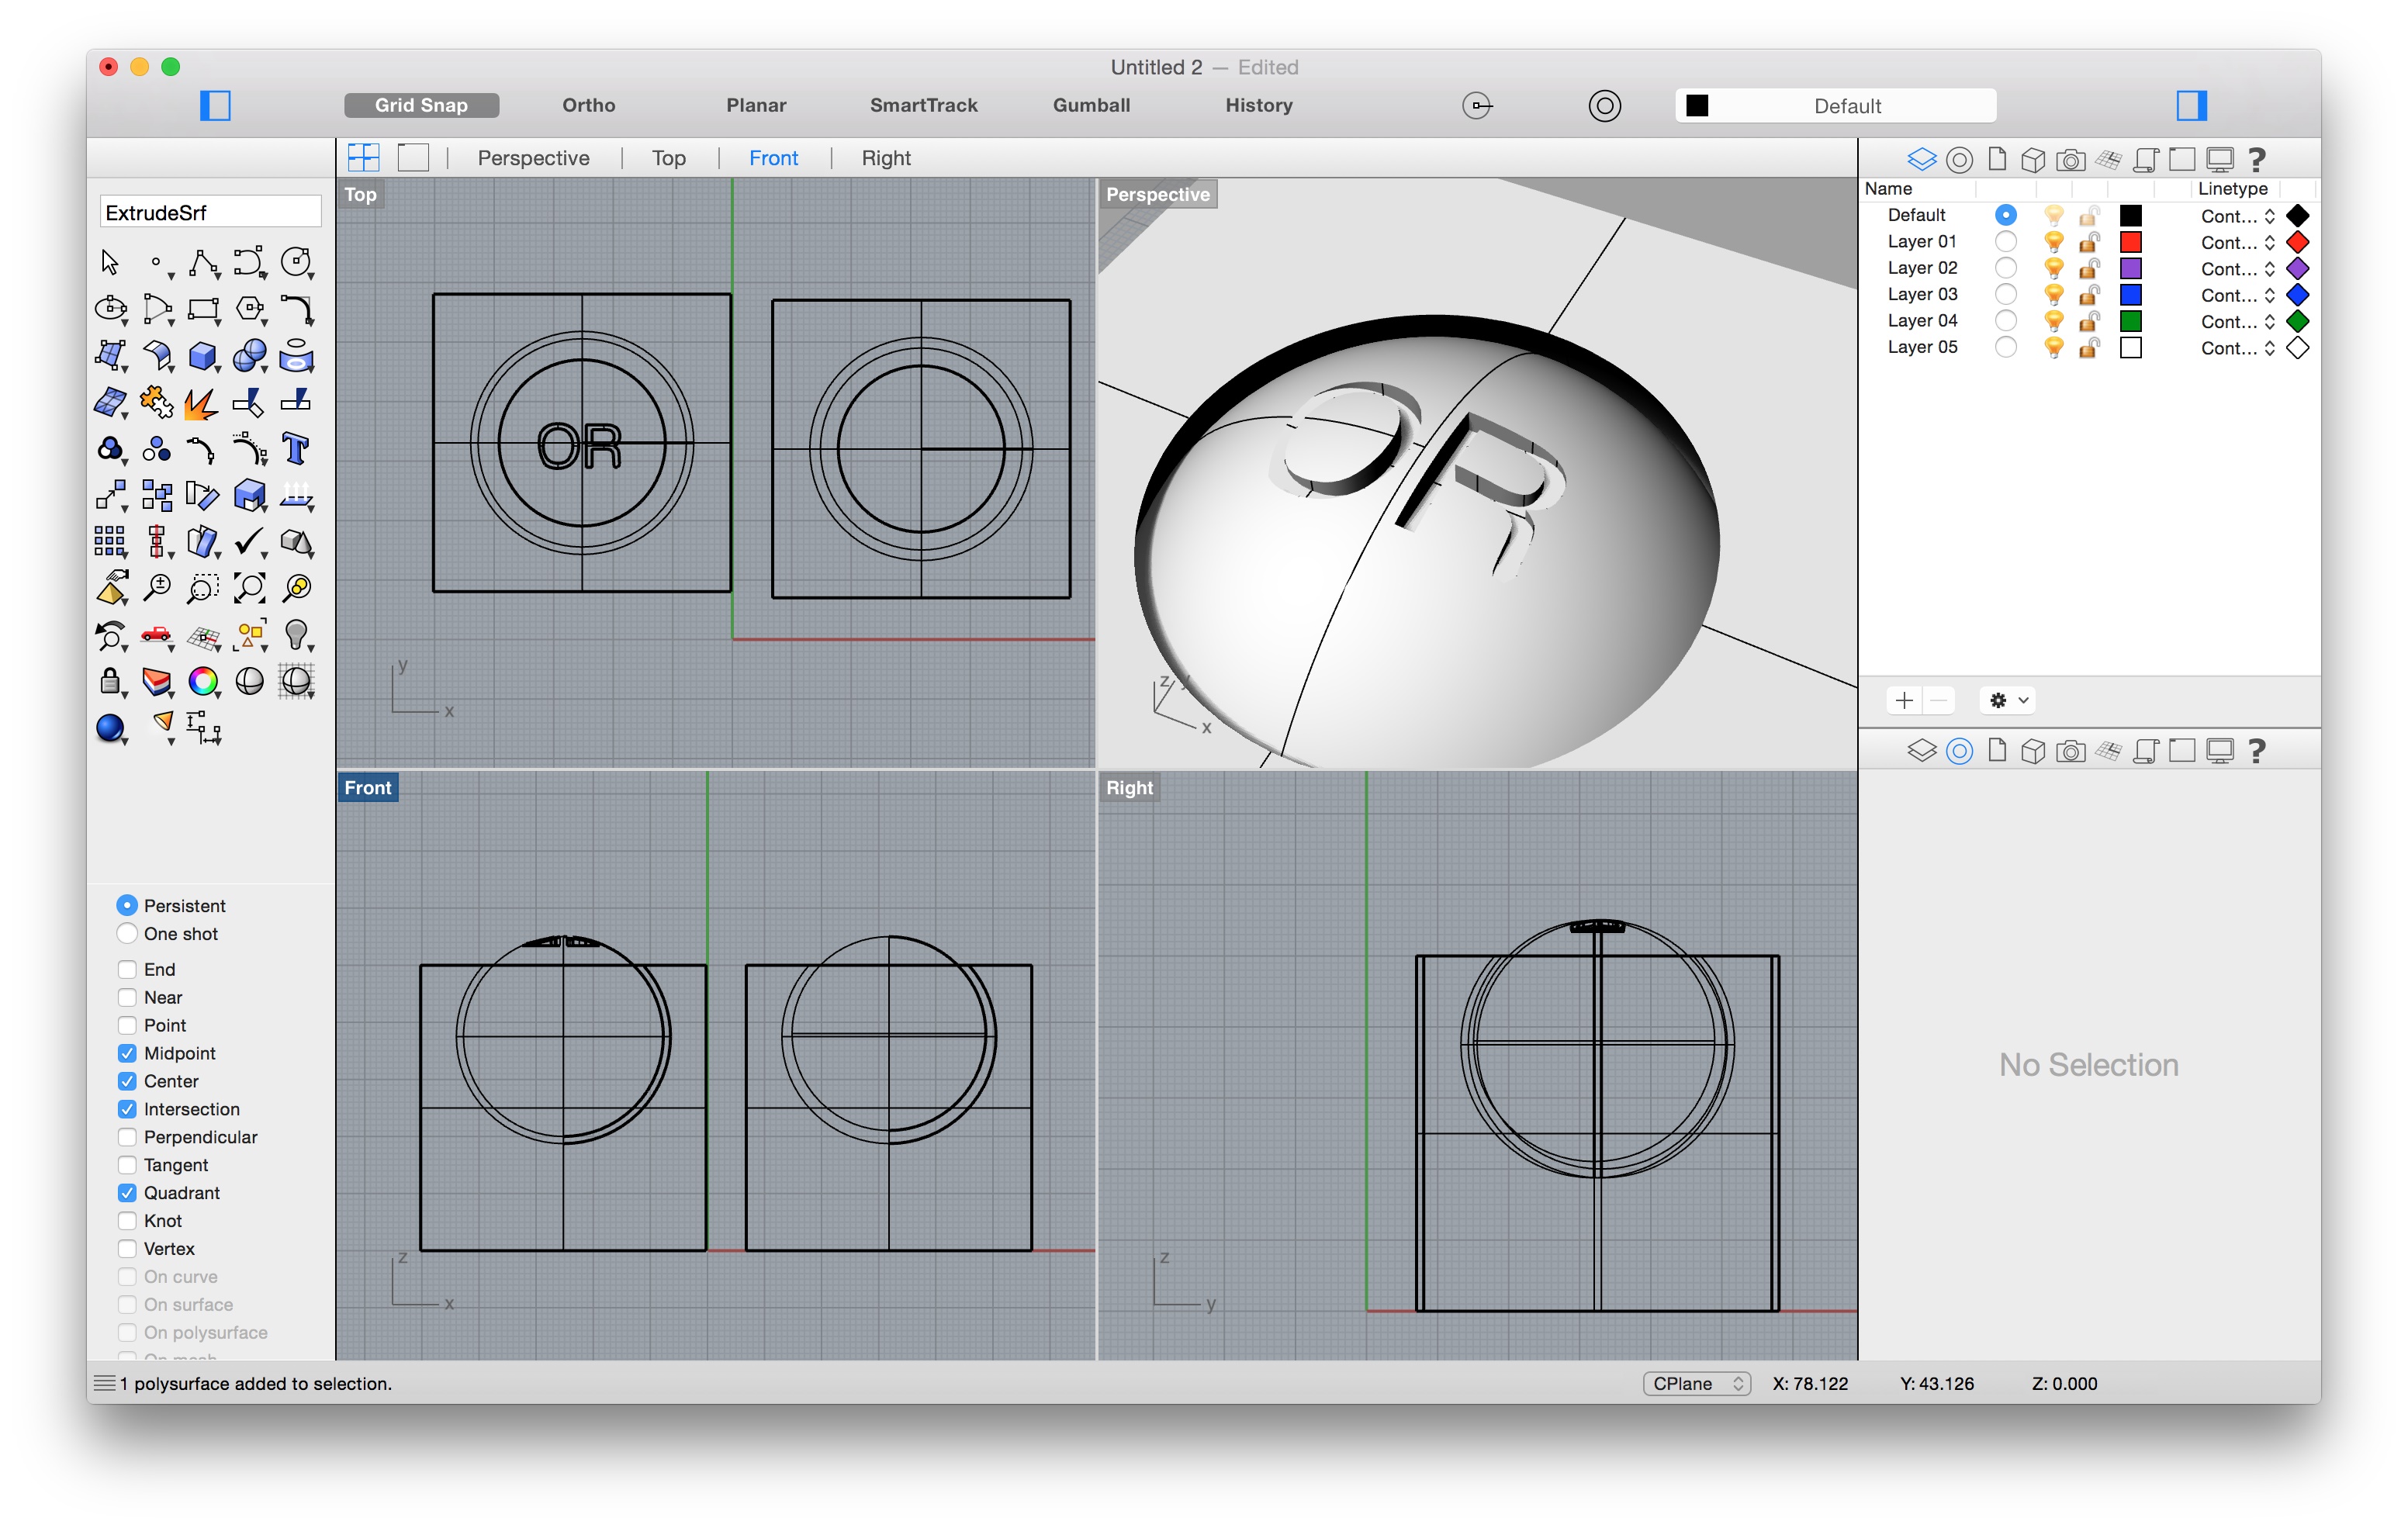Select the One shot radio option
Image resolution: width=2408 pixels, height=1528 pixels.
tap(127, 933)
